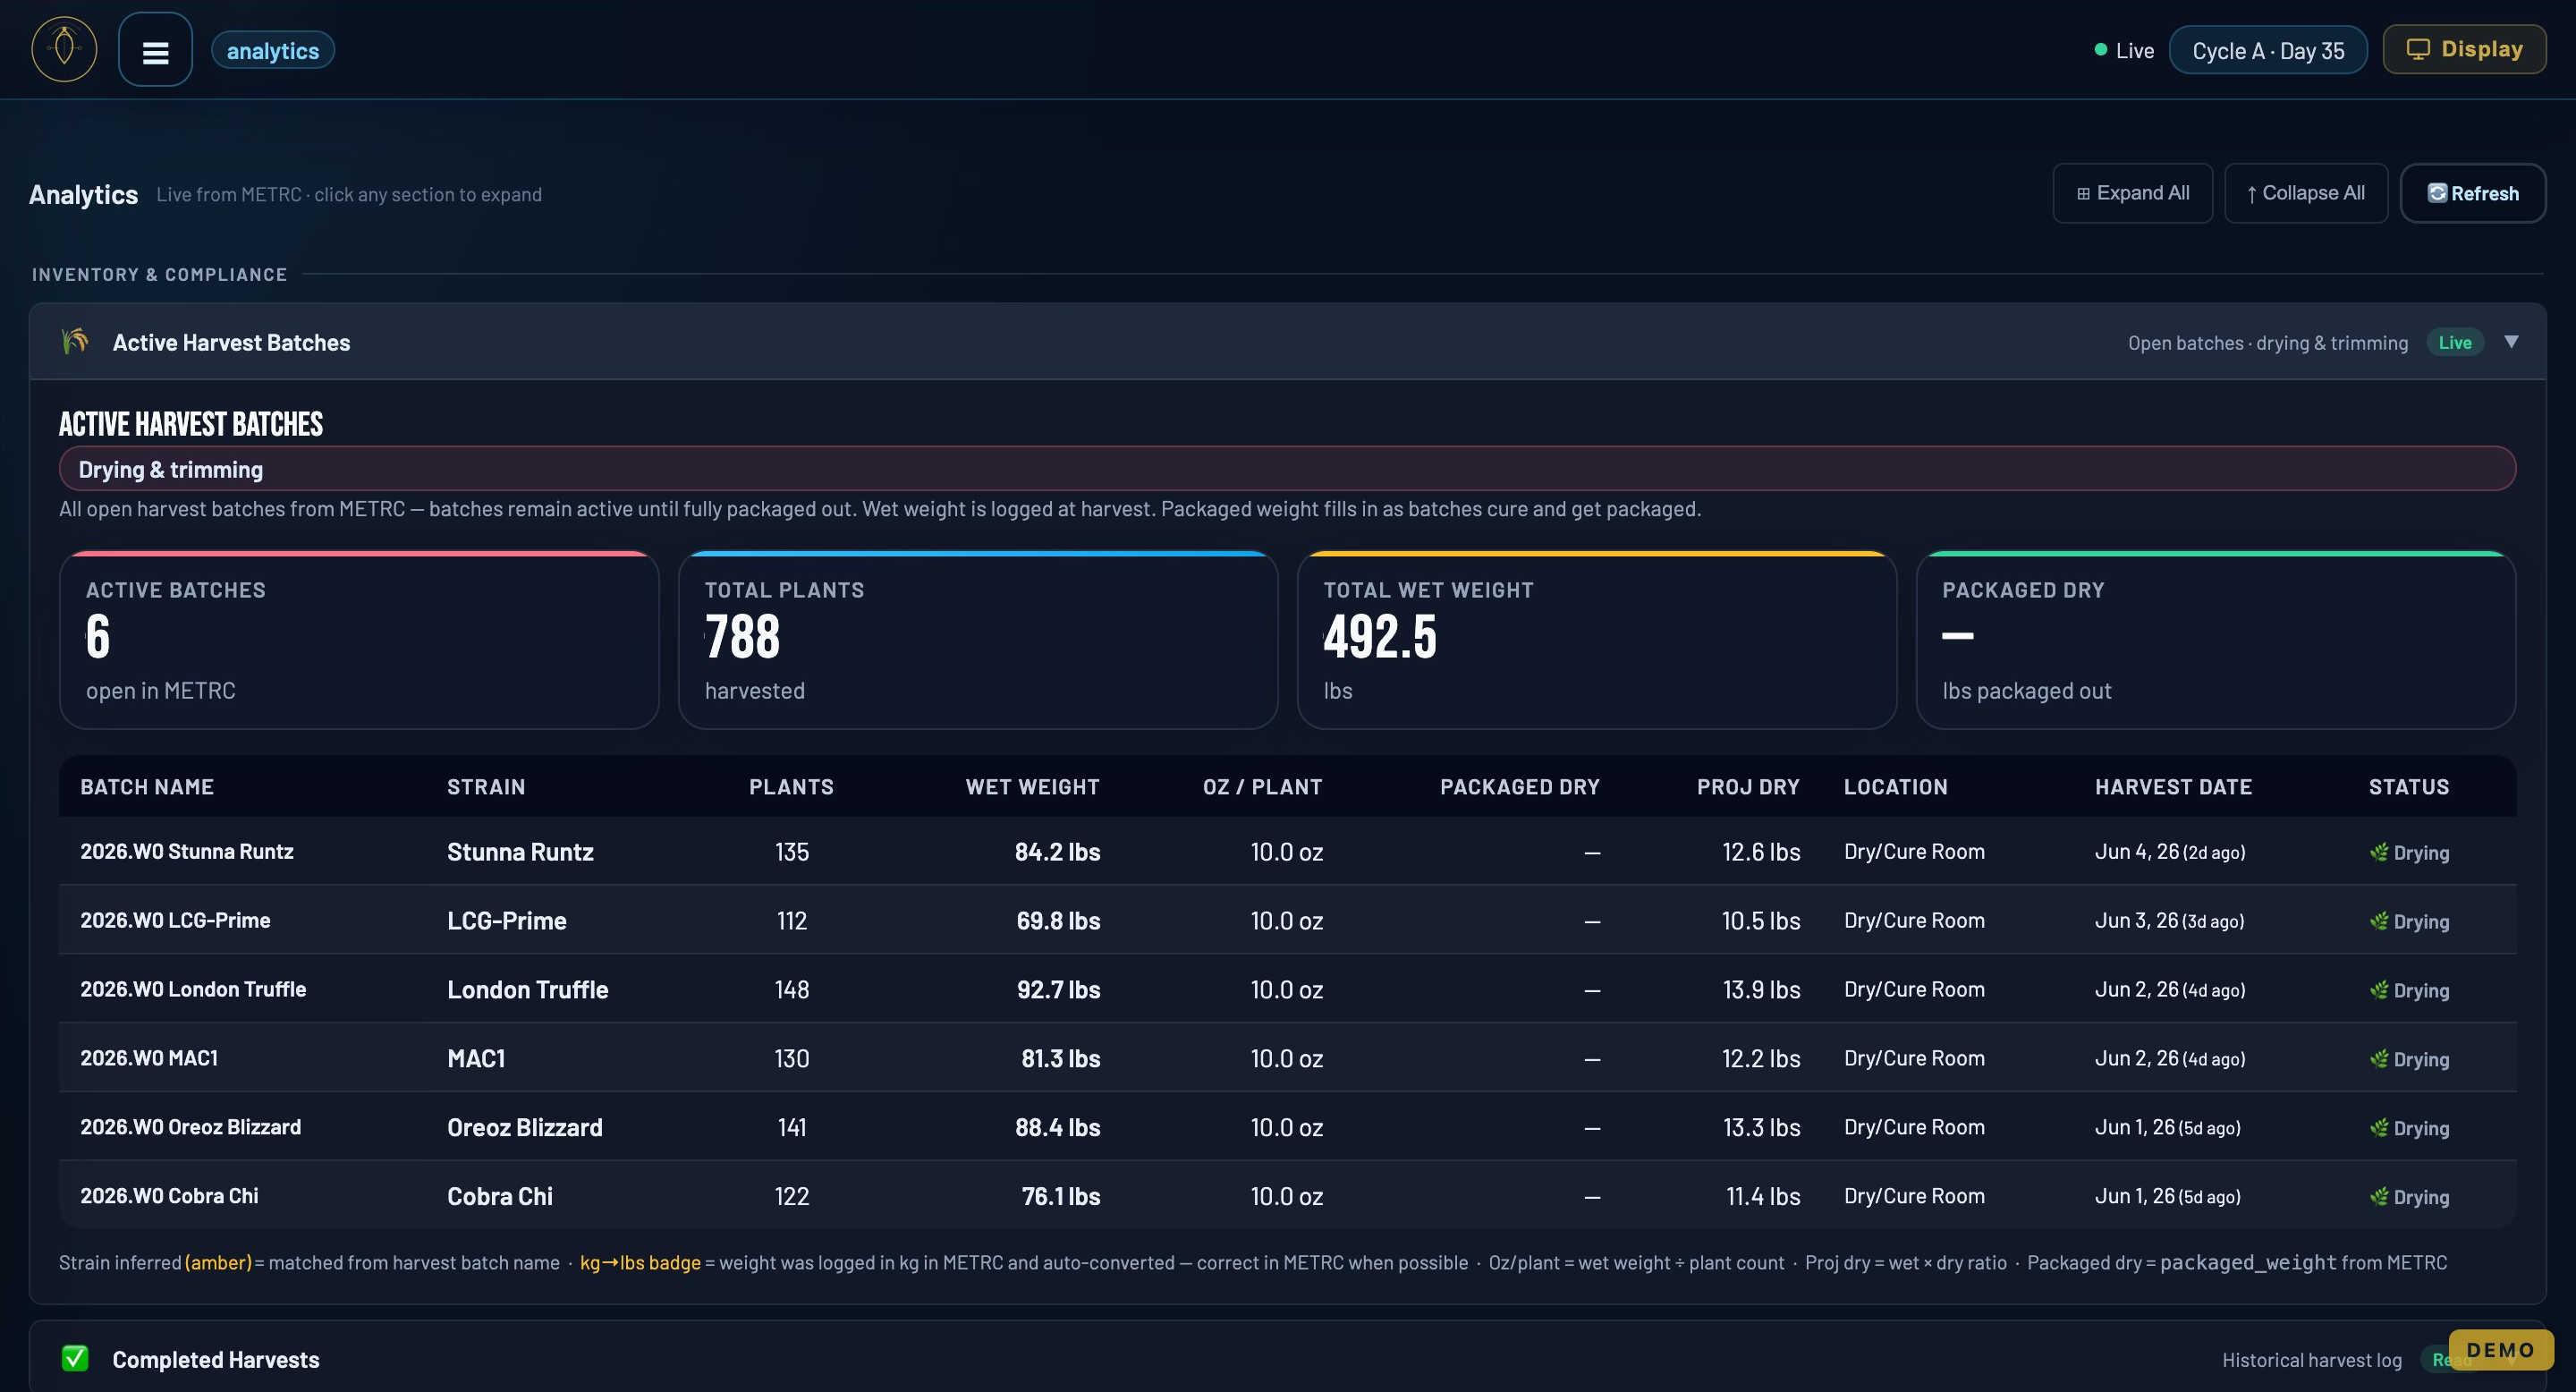Click the 11.4 lbs projected dry value
Image resolution: width=2576 pixels, height=1392 pixels.
[1763, 1197]
